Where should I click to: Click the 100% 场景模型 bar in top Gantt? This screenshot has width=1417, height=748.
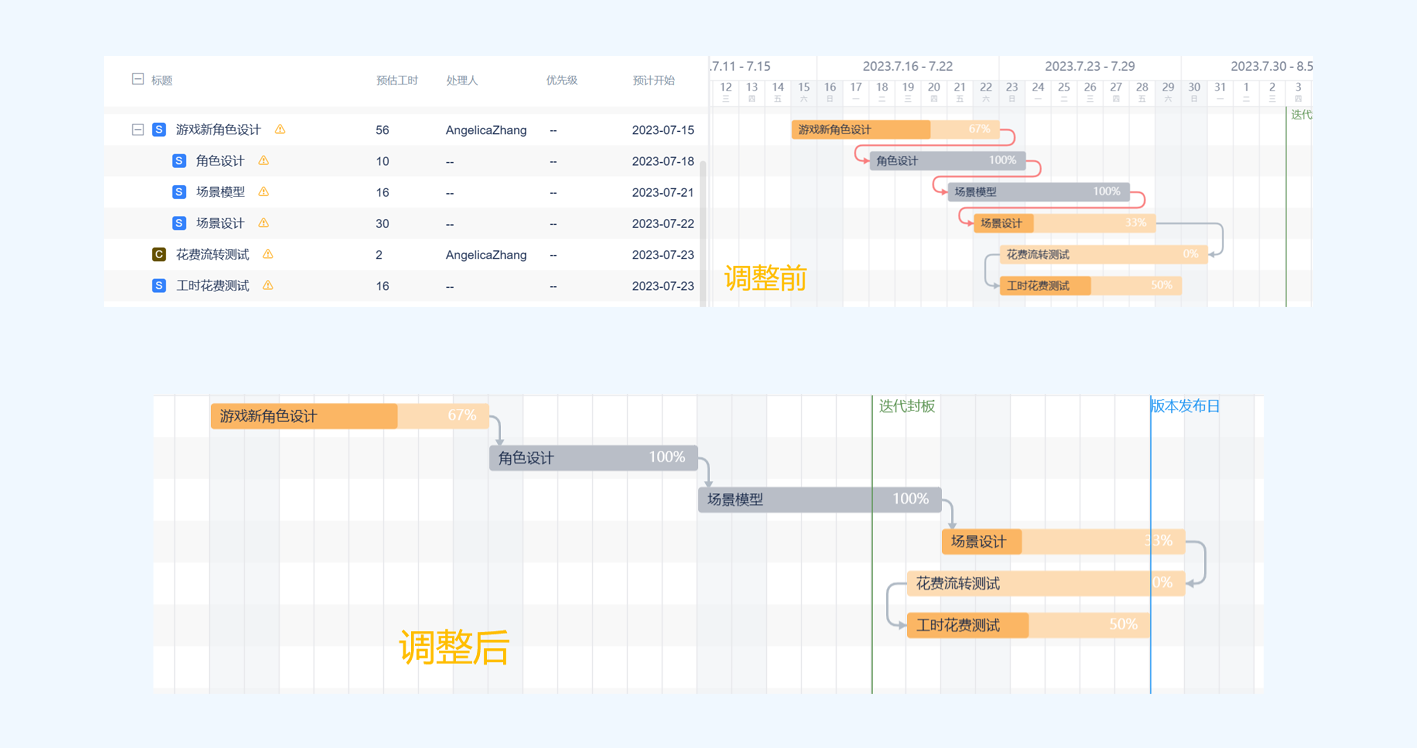click(x=1039, y=191)
